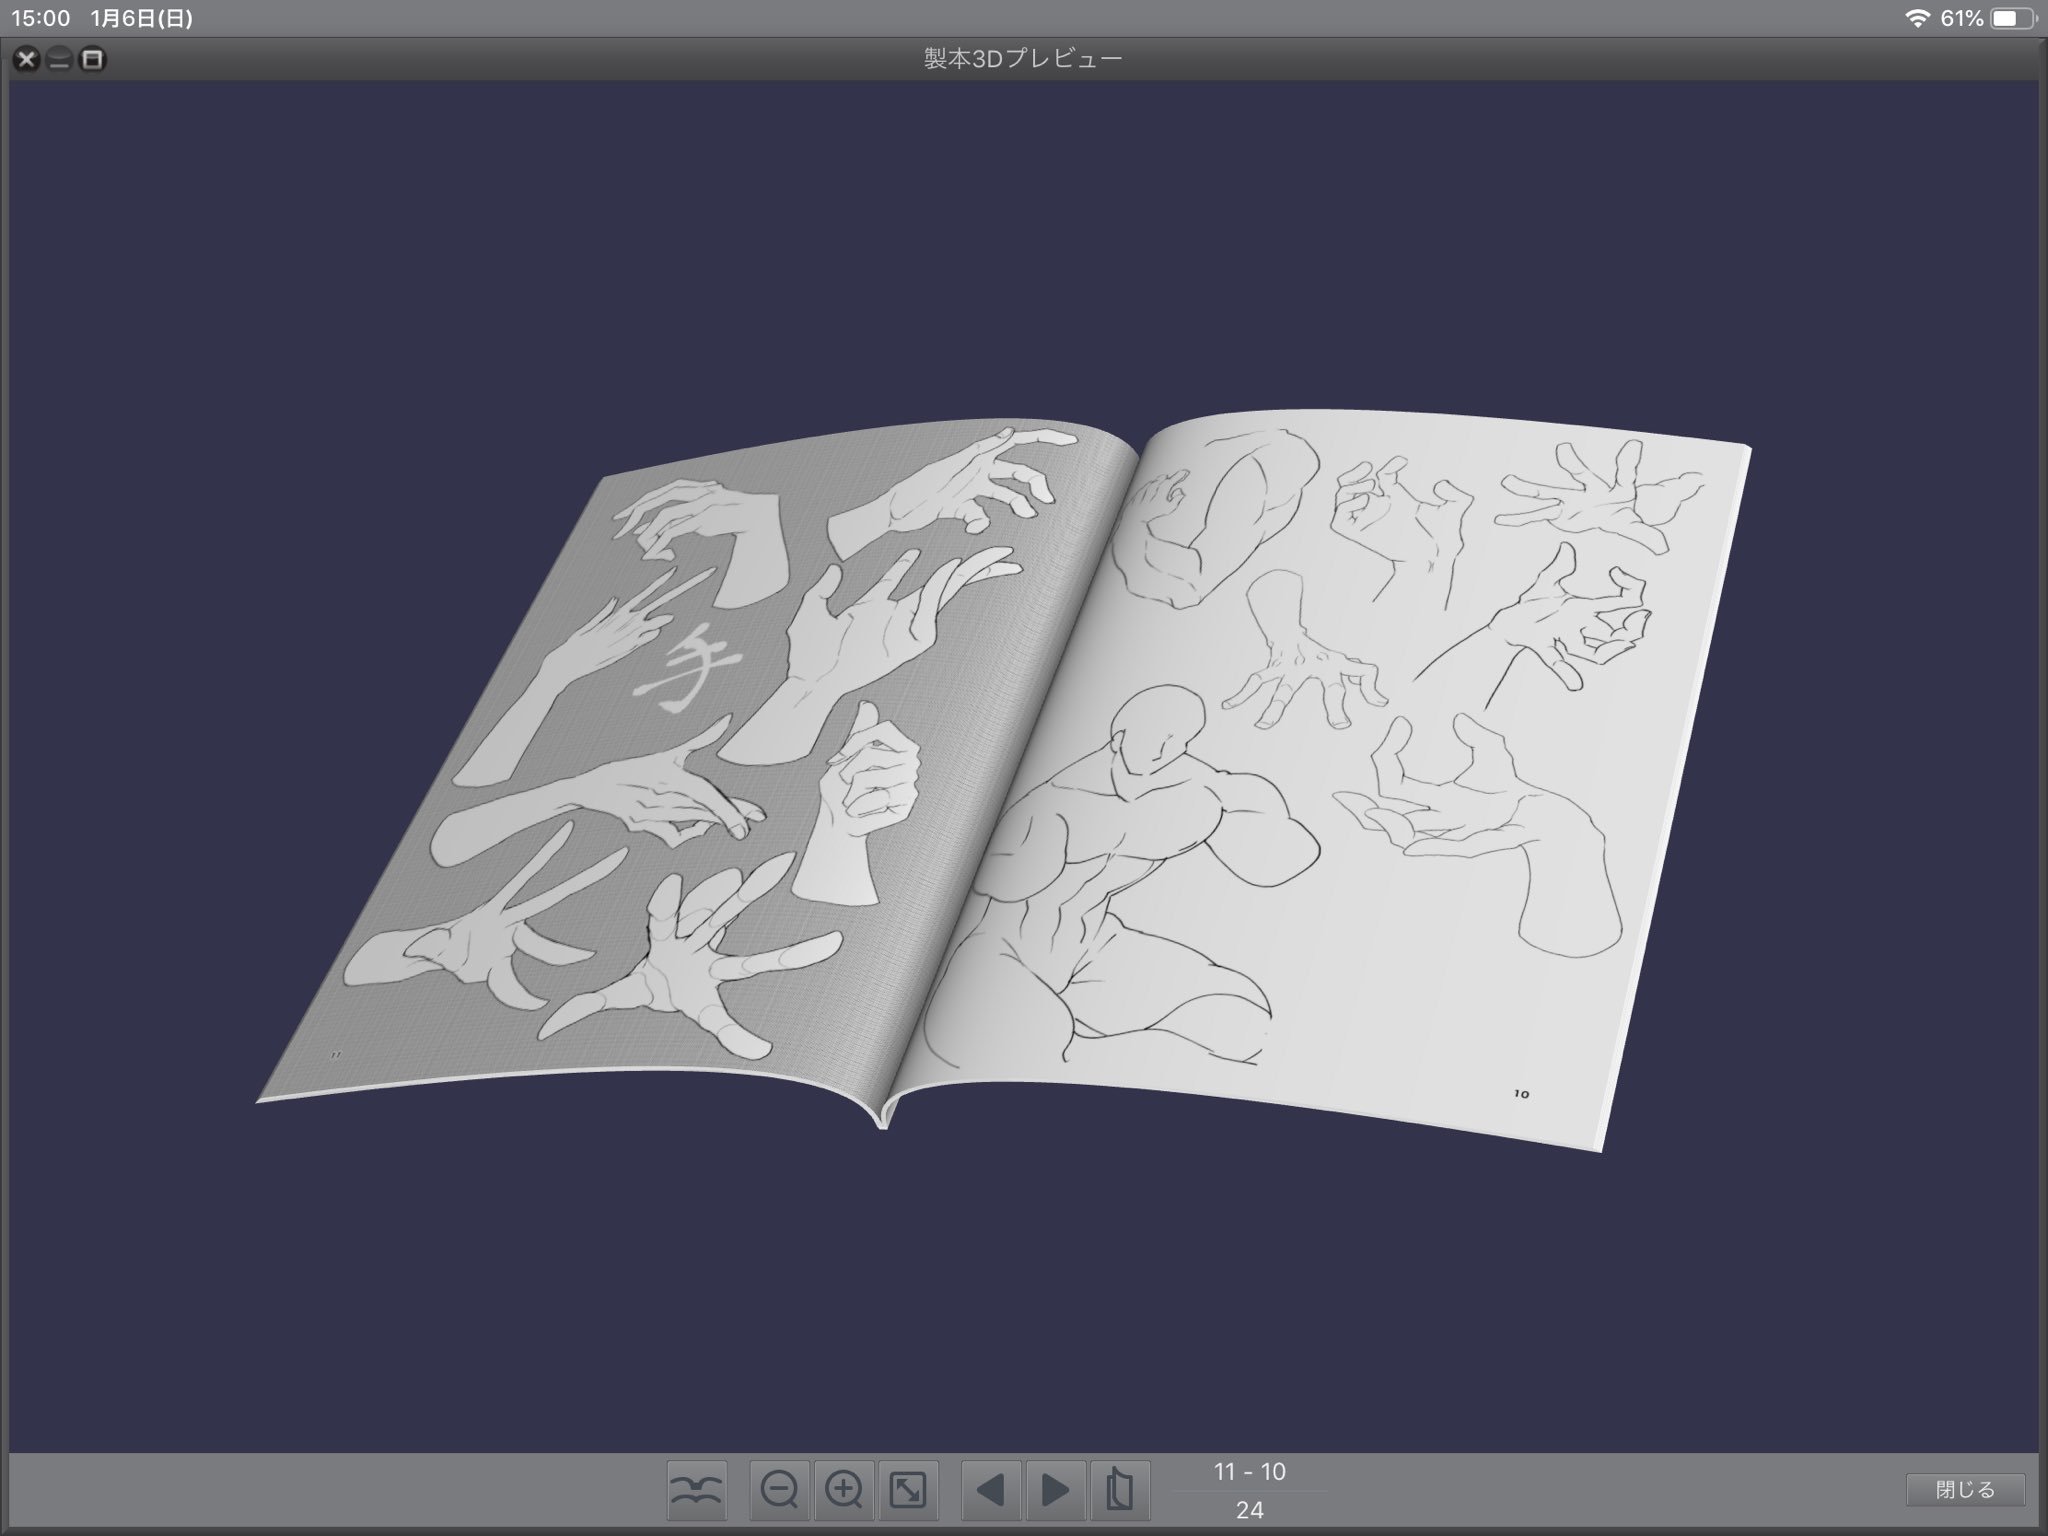
Task: Open the Wi-Fi status indicator
Action: [x=1917, y=16]
